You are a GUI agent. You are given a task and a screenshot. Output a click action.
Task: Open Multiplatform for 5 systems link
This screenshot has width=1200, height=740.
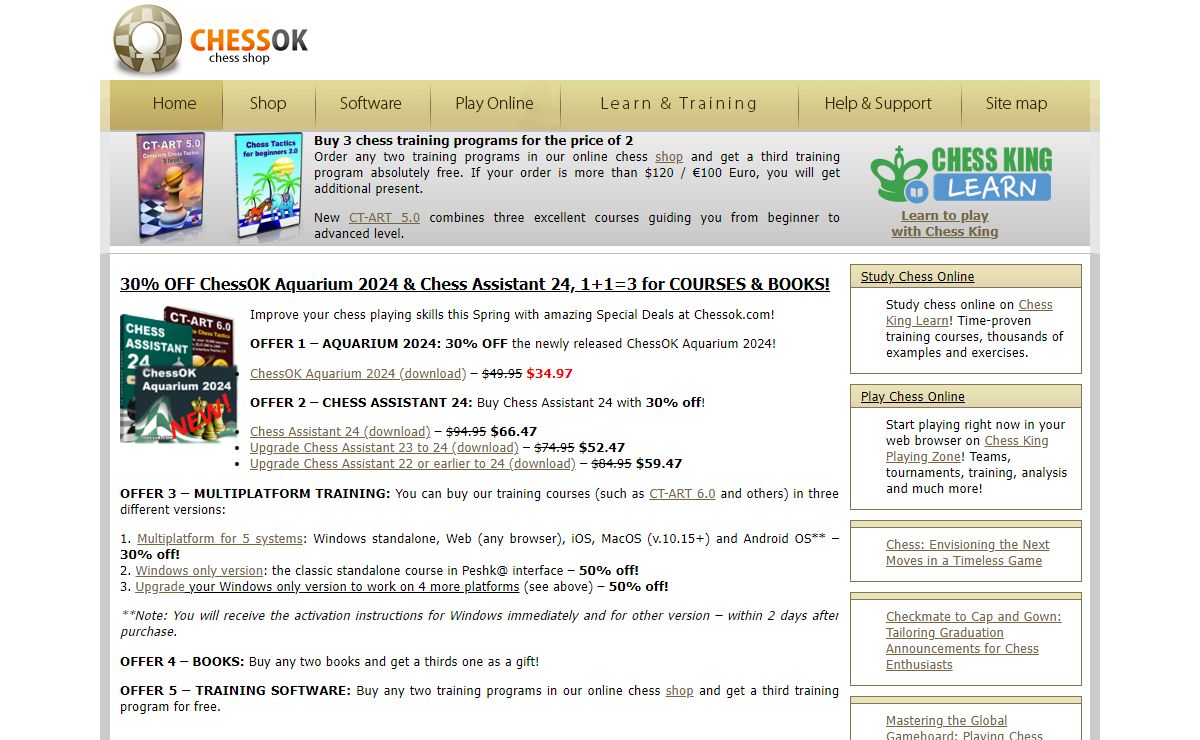[220, 539]
